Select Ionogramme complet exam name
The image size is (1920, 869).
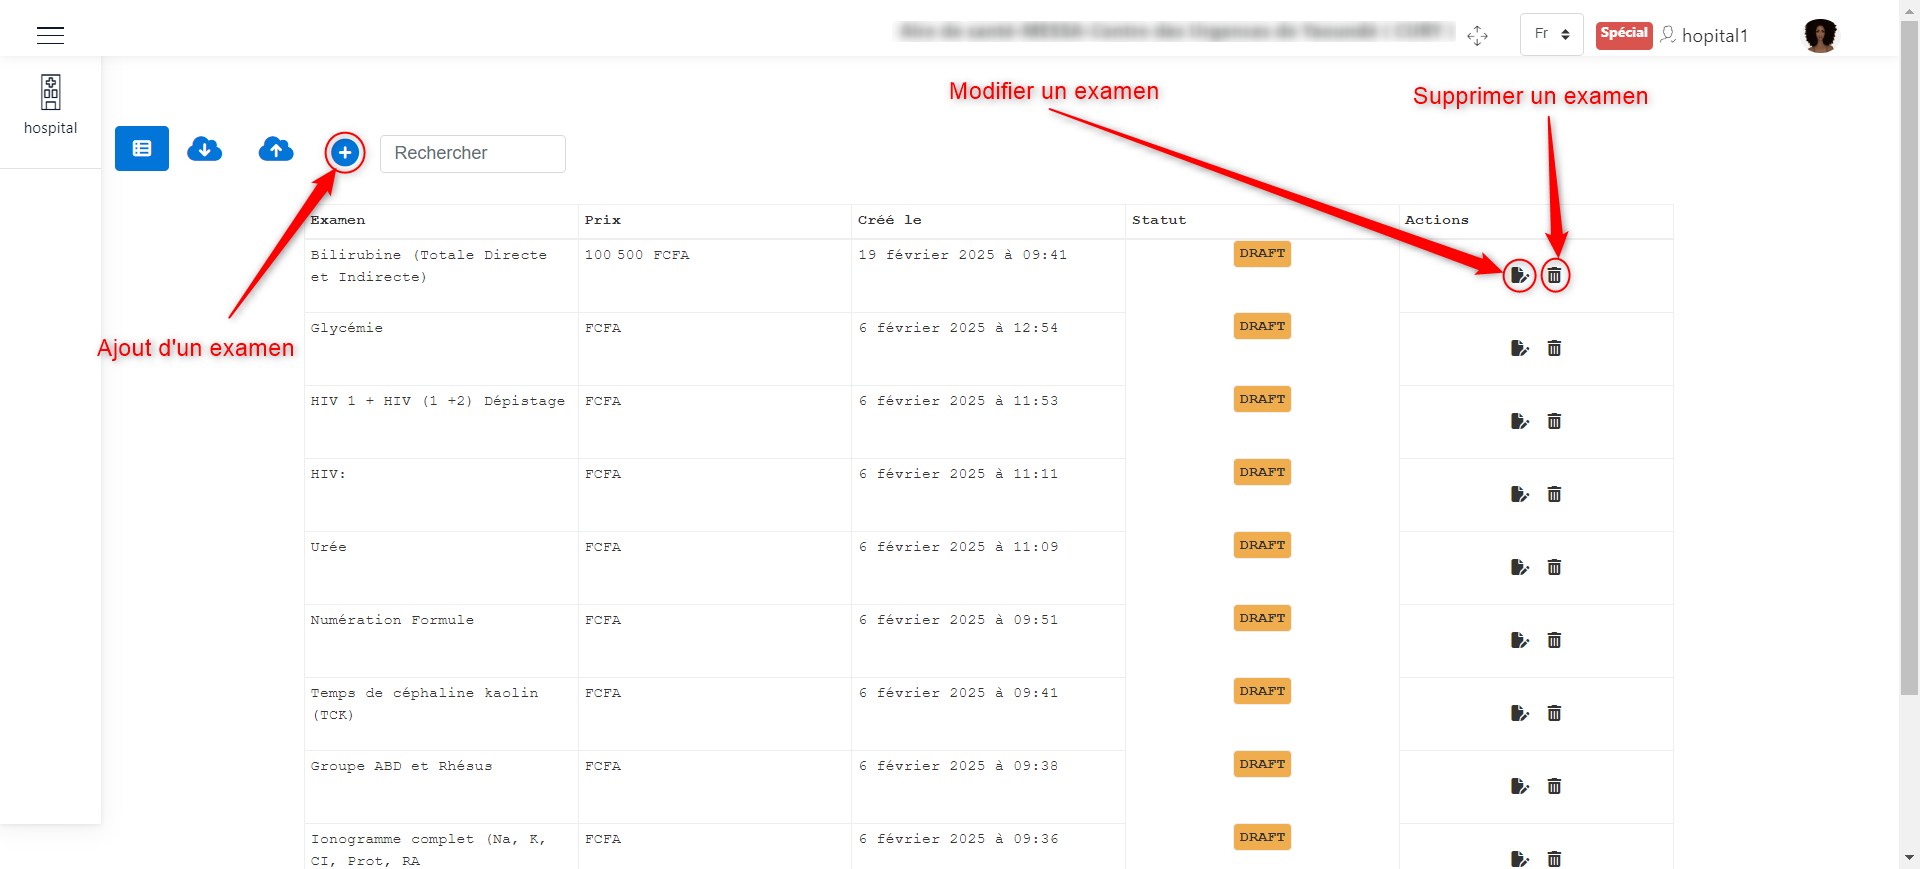pyautogui.click(x=428, y=850)
